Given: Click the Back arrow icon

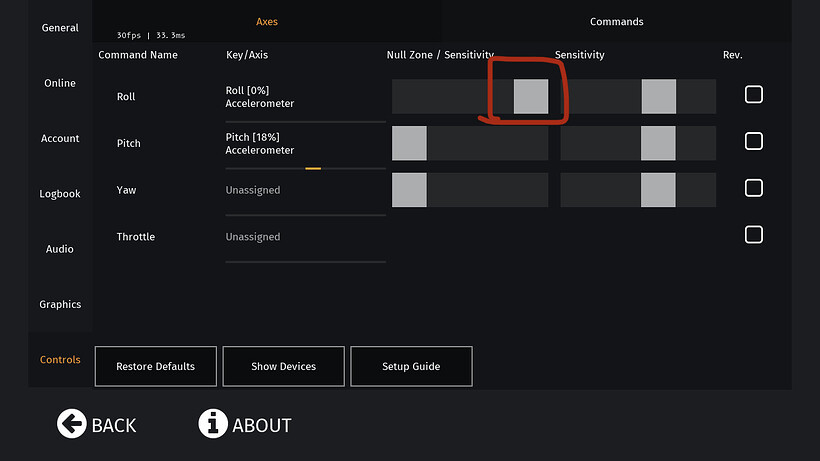Looking at the screenshot, I should click(x=72, y=423).
